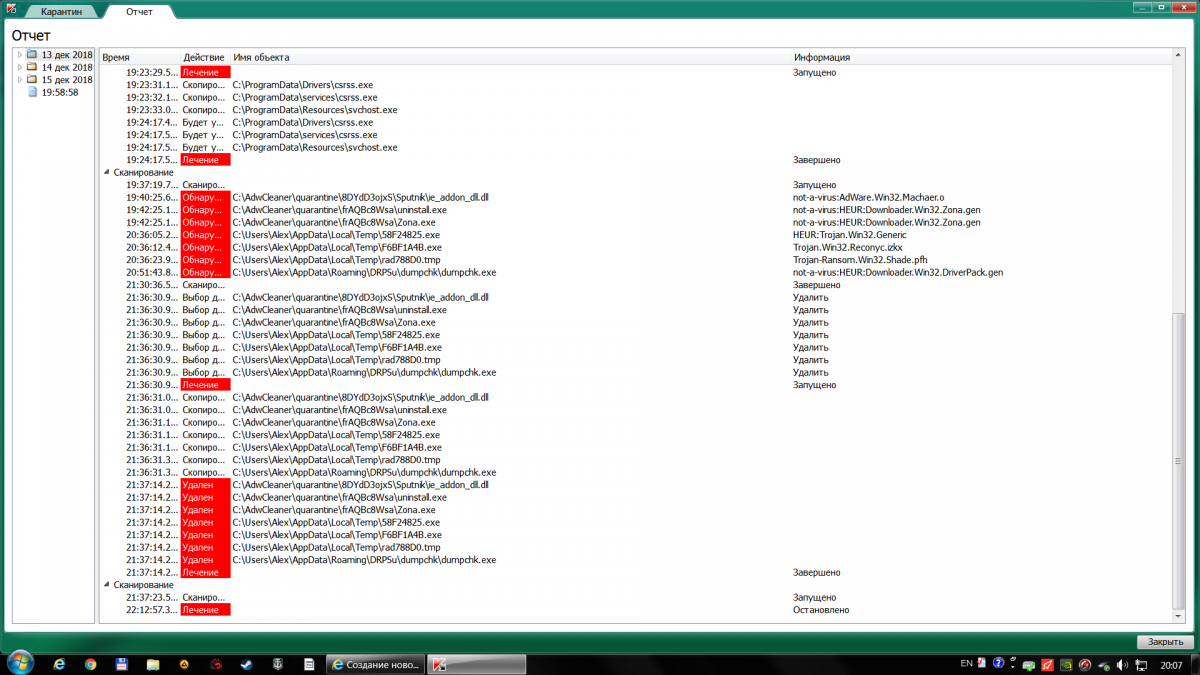Image resolution: width=1200 pixels, height=675 pixels.
Task: Switch to the Создание ново... Internet Explorer window
Action: 376,664
